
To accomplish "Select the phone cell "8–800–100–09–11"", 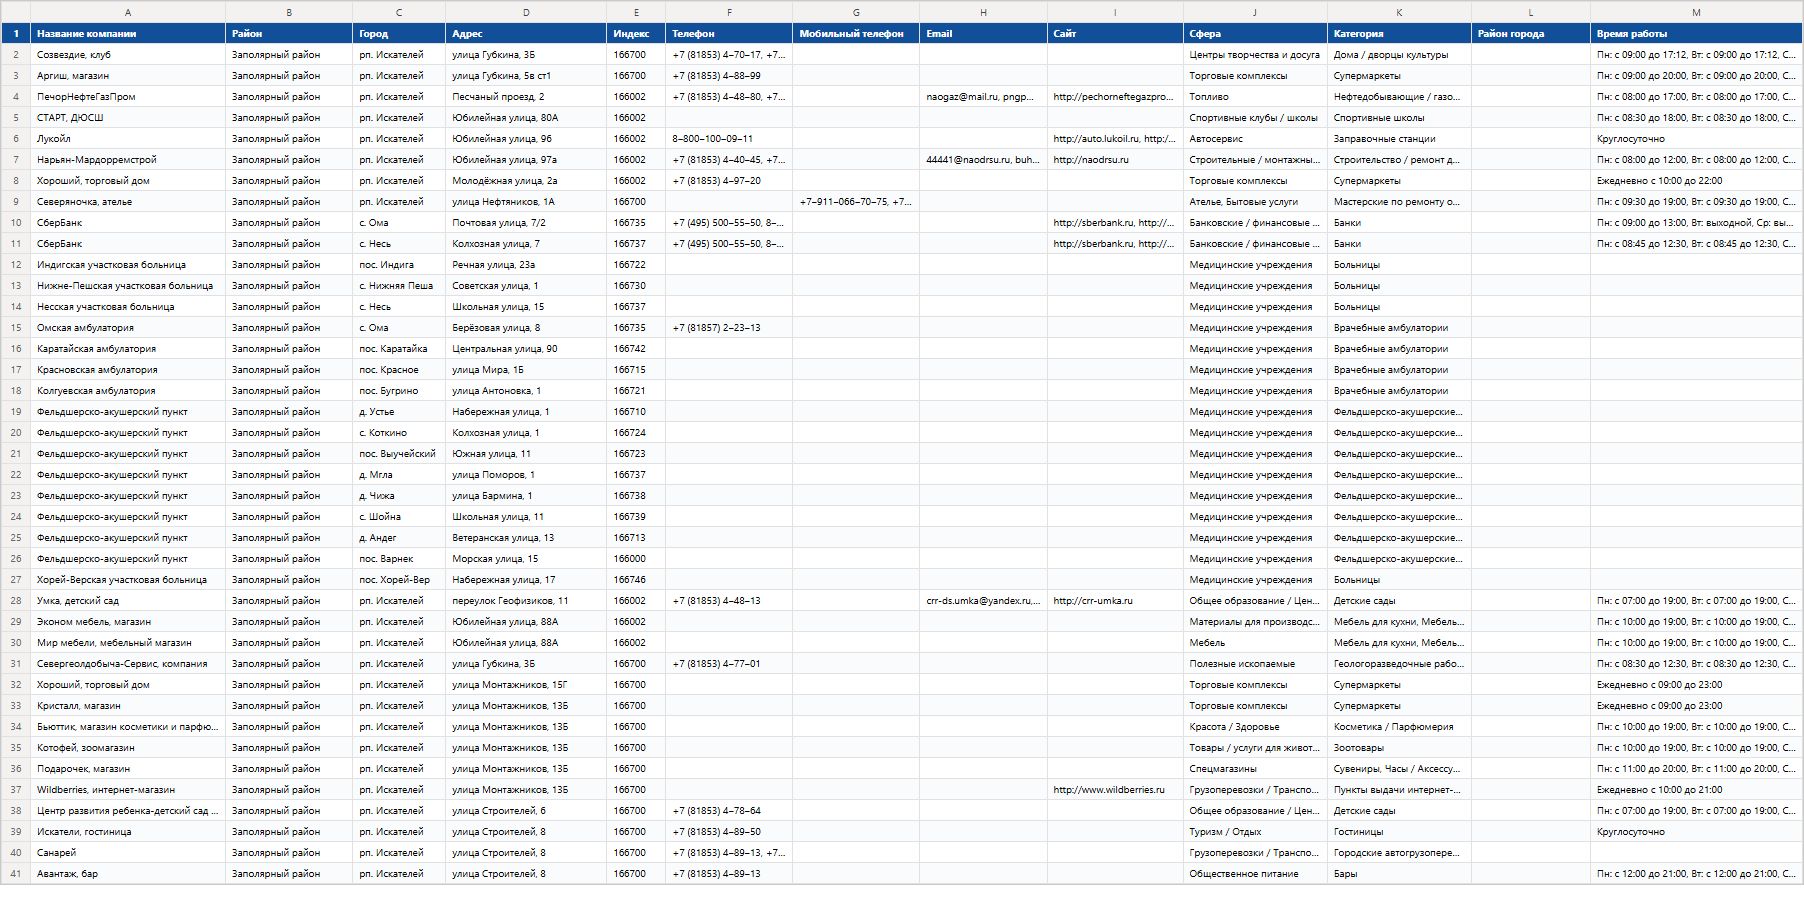I will click(729, 139).
